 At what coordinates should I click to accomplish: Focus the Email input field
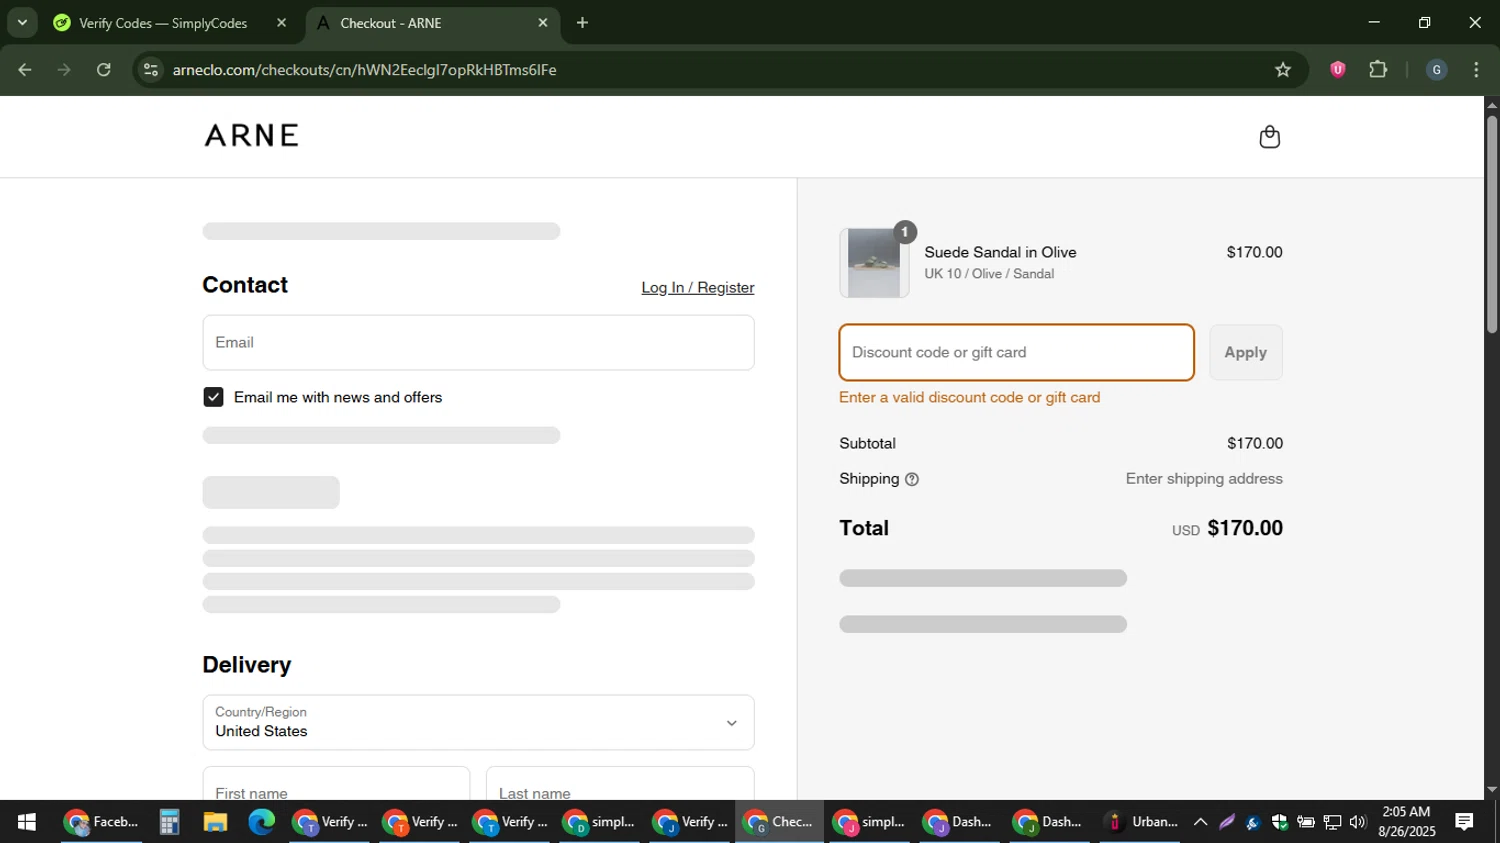click(478, 343)
